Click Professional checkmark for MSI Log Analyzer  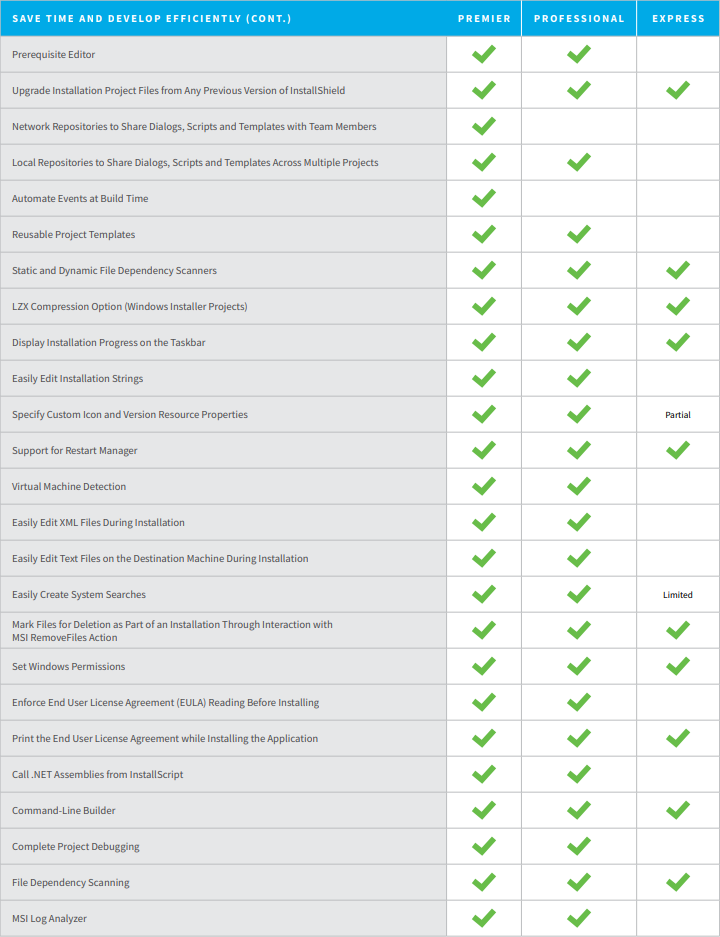pos(578,918)
